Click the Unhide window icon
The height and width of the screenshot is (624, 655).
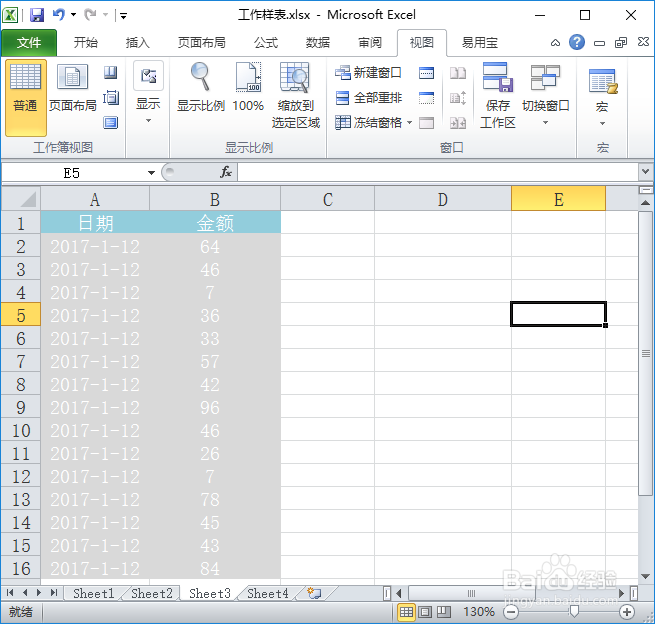426,123
